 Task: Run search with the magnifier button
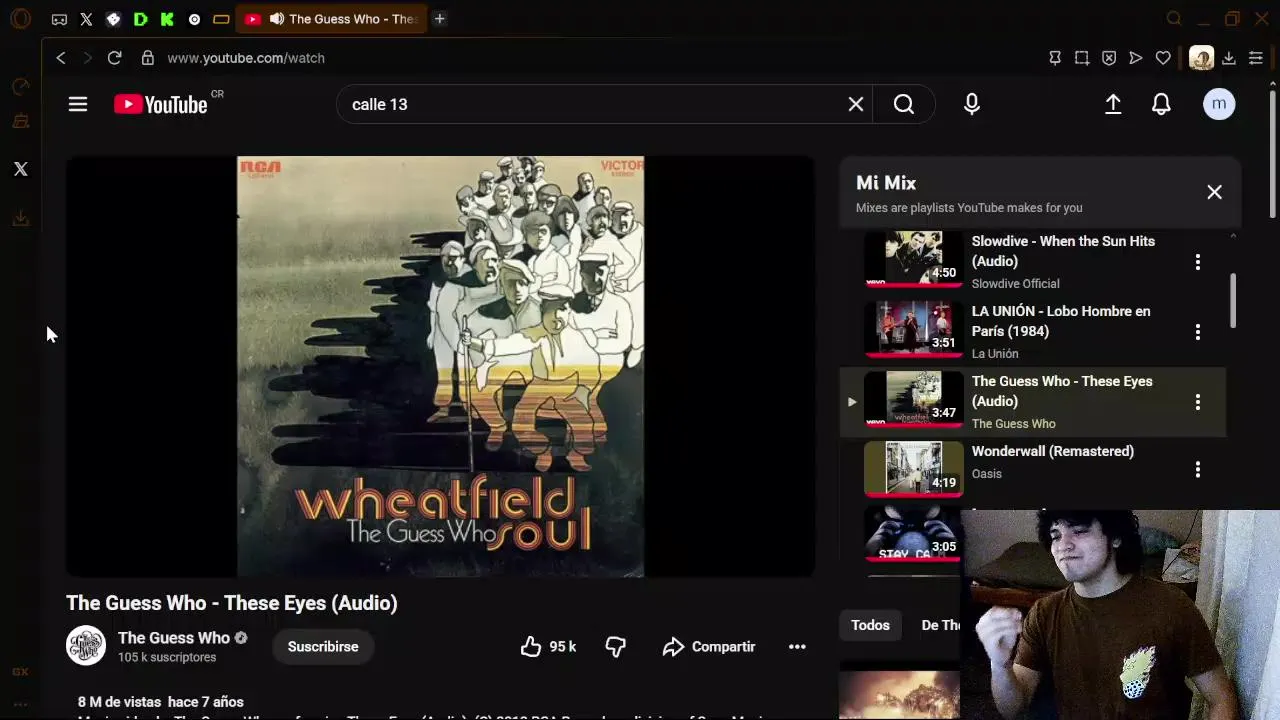coord(904,104)
